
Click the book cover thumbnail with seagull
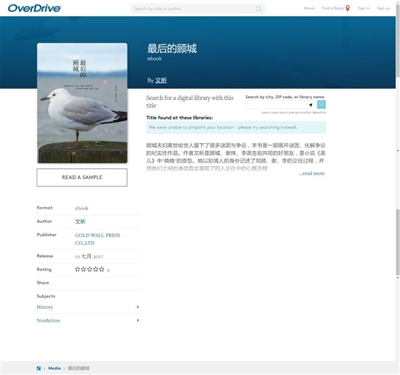82,103
